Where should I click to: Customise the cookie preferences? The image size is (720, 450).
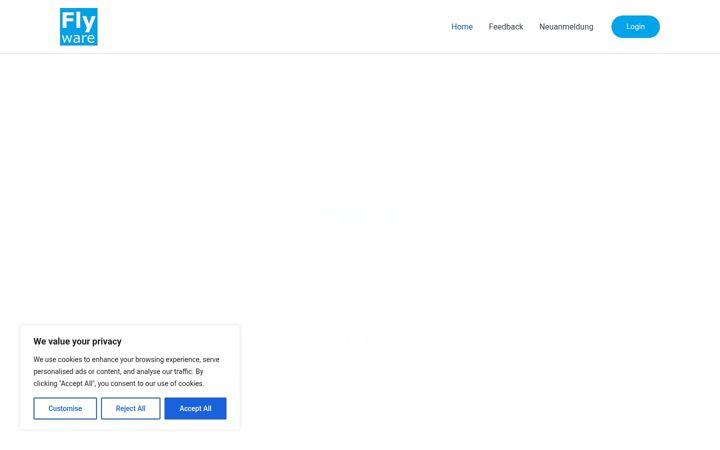coord(65,408)
